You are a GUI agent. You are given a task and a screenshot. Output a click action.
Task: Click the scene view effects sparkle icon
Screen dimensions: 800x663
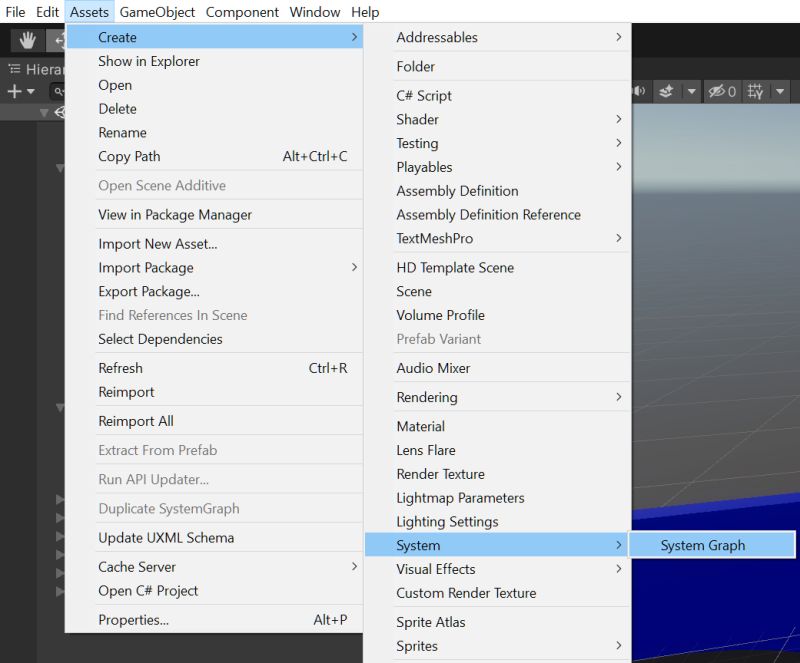pos(666,90)
